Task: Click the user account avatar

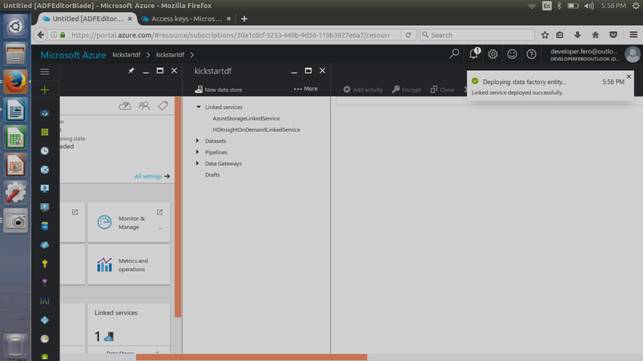Action: [632, 55]
